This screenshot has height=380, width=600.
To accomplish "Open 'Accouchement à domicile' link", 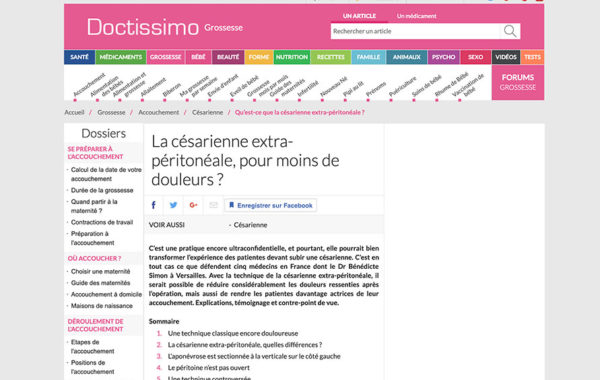I will pos(106,294).
